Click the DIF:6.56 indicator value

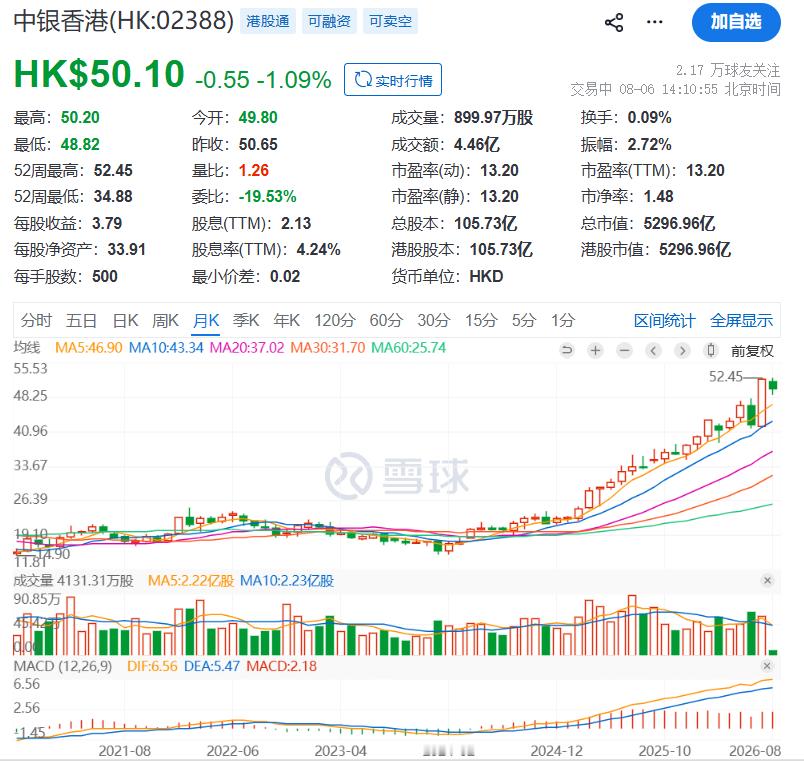pos(152,666)
